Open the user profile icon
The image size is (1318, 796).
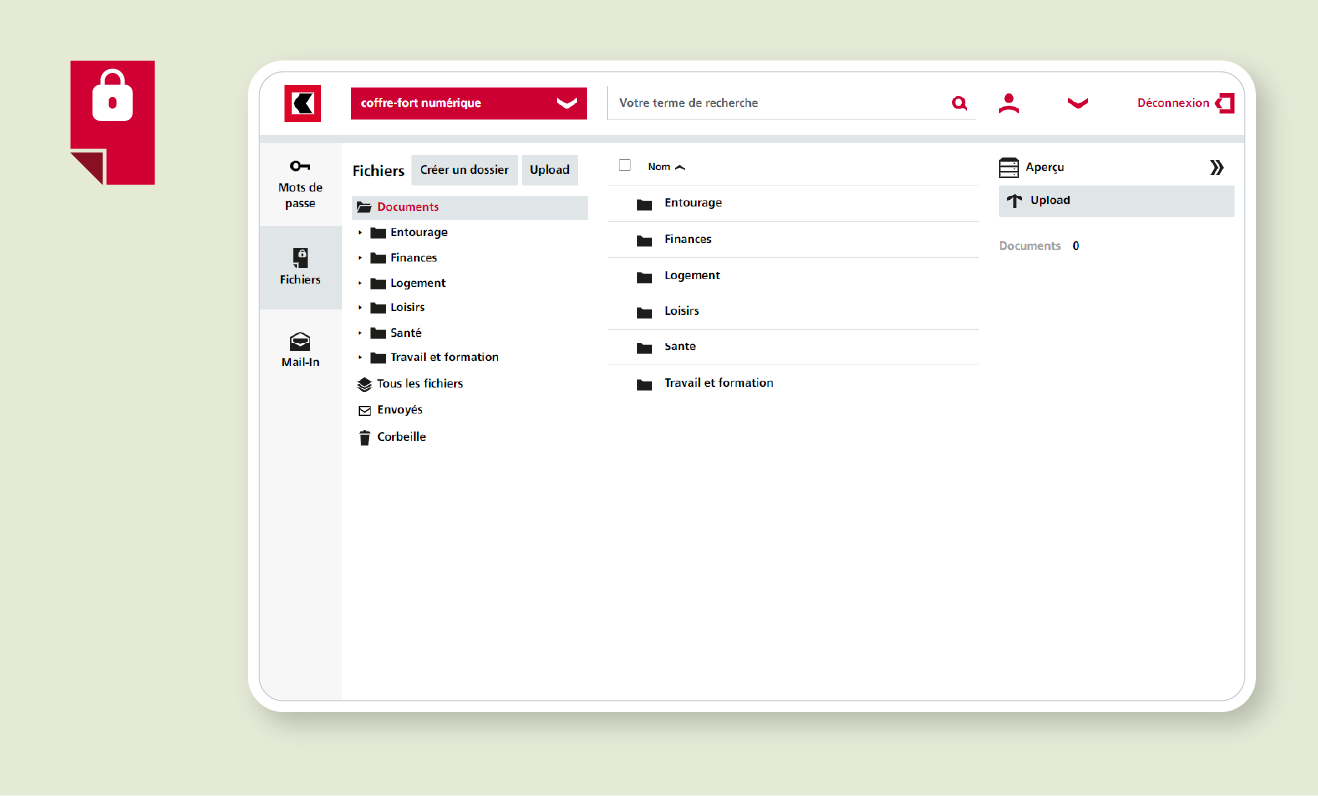coord(1009,103)
